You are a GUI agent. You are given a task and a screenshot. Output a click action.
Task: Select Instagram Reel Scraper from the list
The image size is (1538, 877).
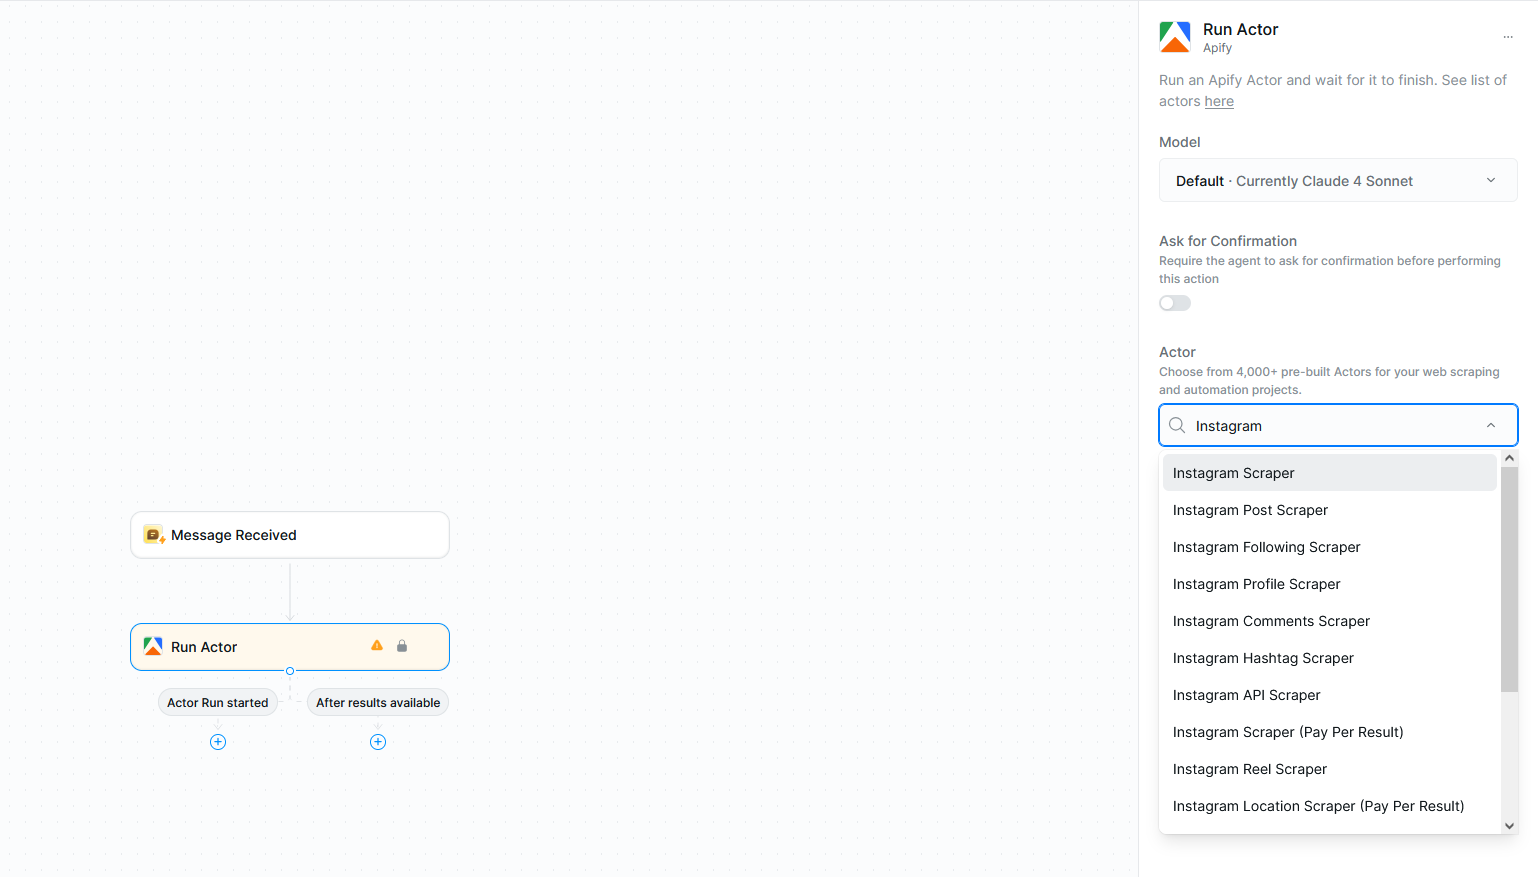(1249, 768)
